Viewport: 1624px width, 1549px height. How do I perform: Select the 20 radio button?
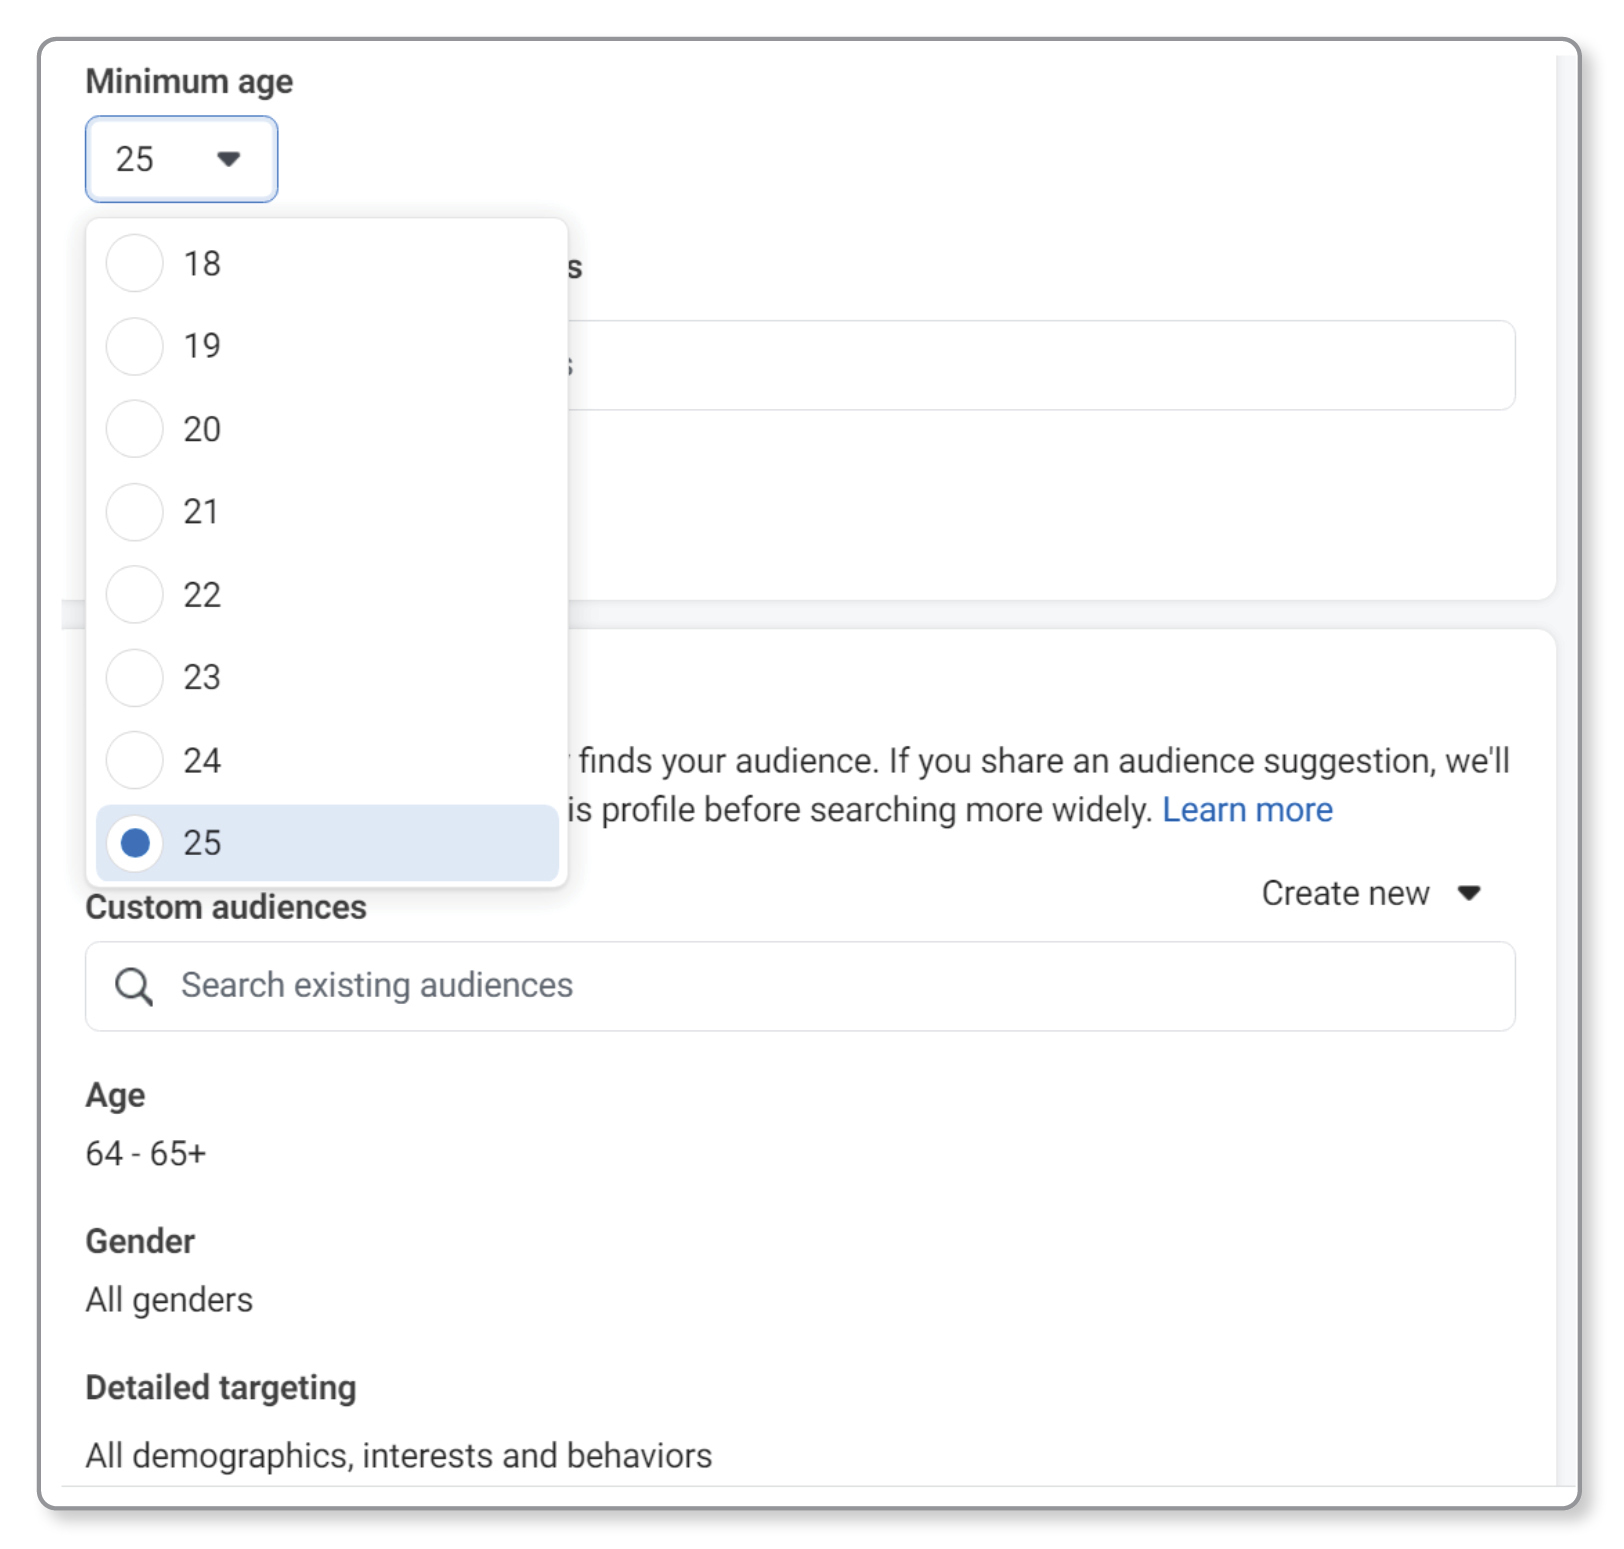(135, 429)
